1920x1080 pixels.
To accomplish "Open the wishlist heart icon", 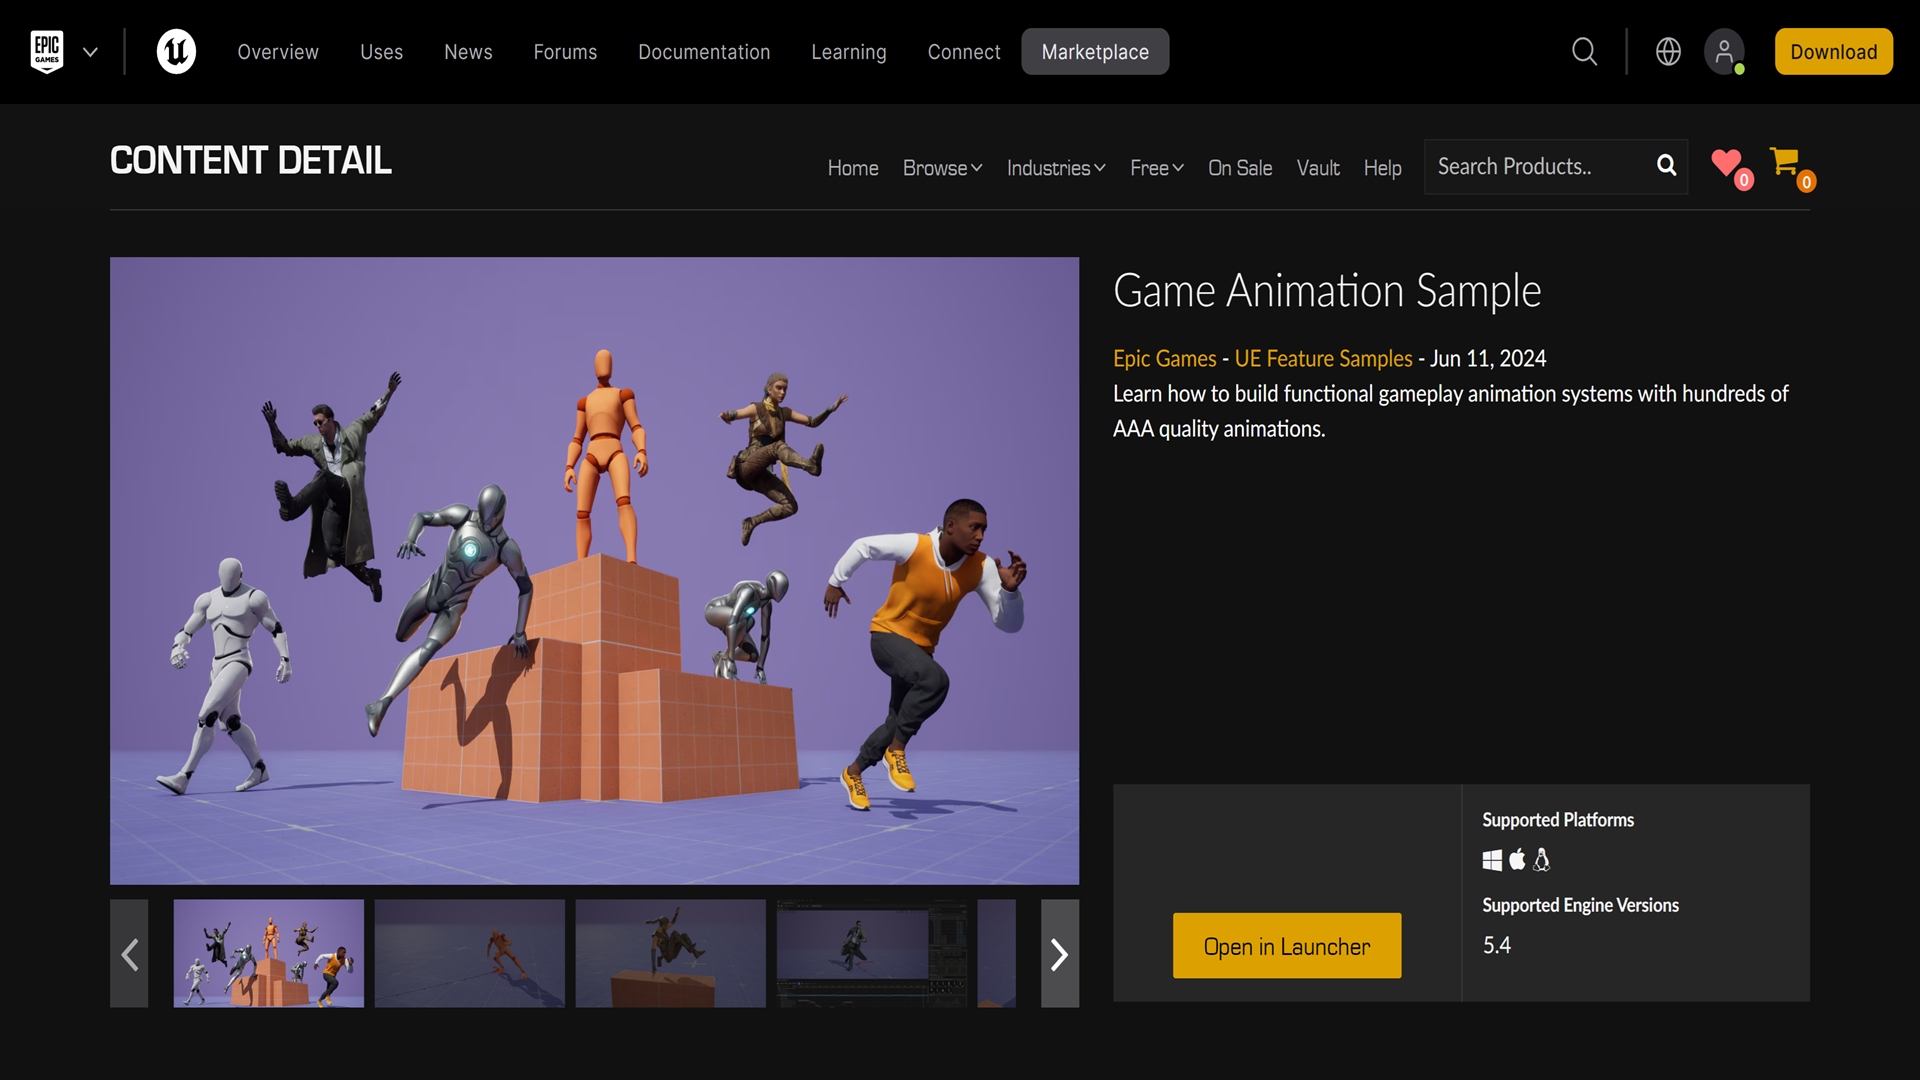I will click(1727, 163).
